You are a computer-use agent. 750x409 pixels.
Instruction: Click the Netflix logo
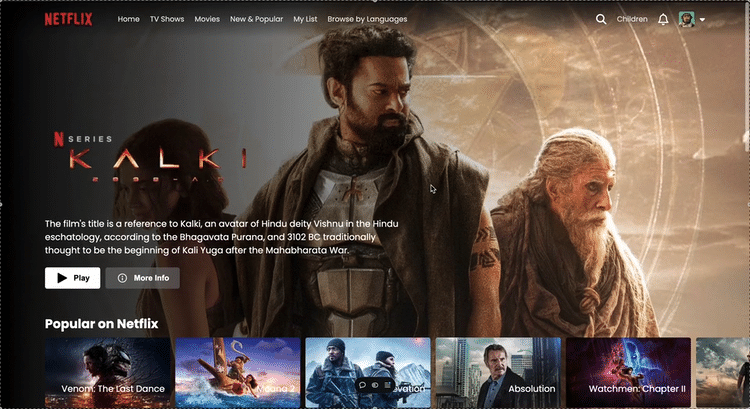click(68, 19)
